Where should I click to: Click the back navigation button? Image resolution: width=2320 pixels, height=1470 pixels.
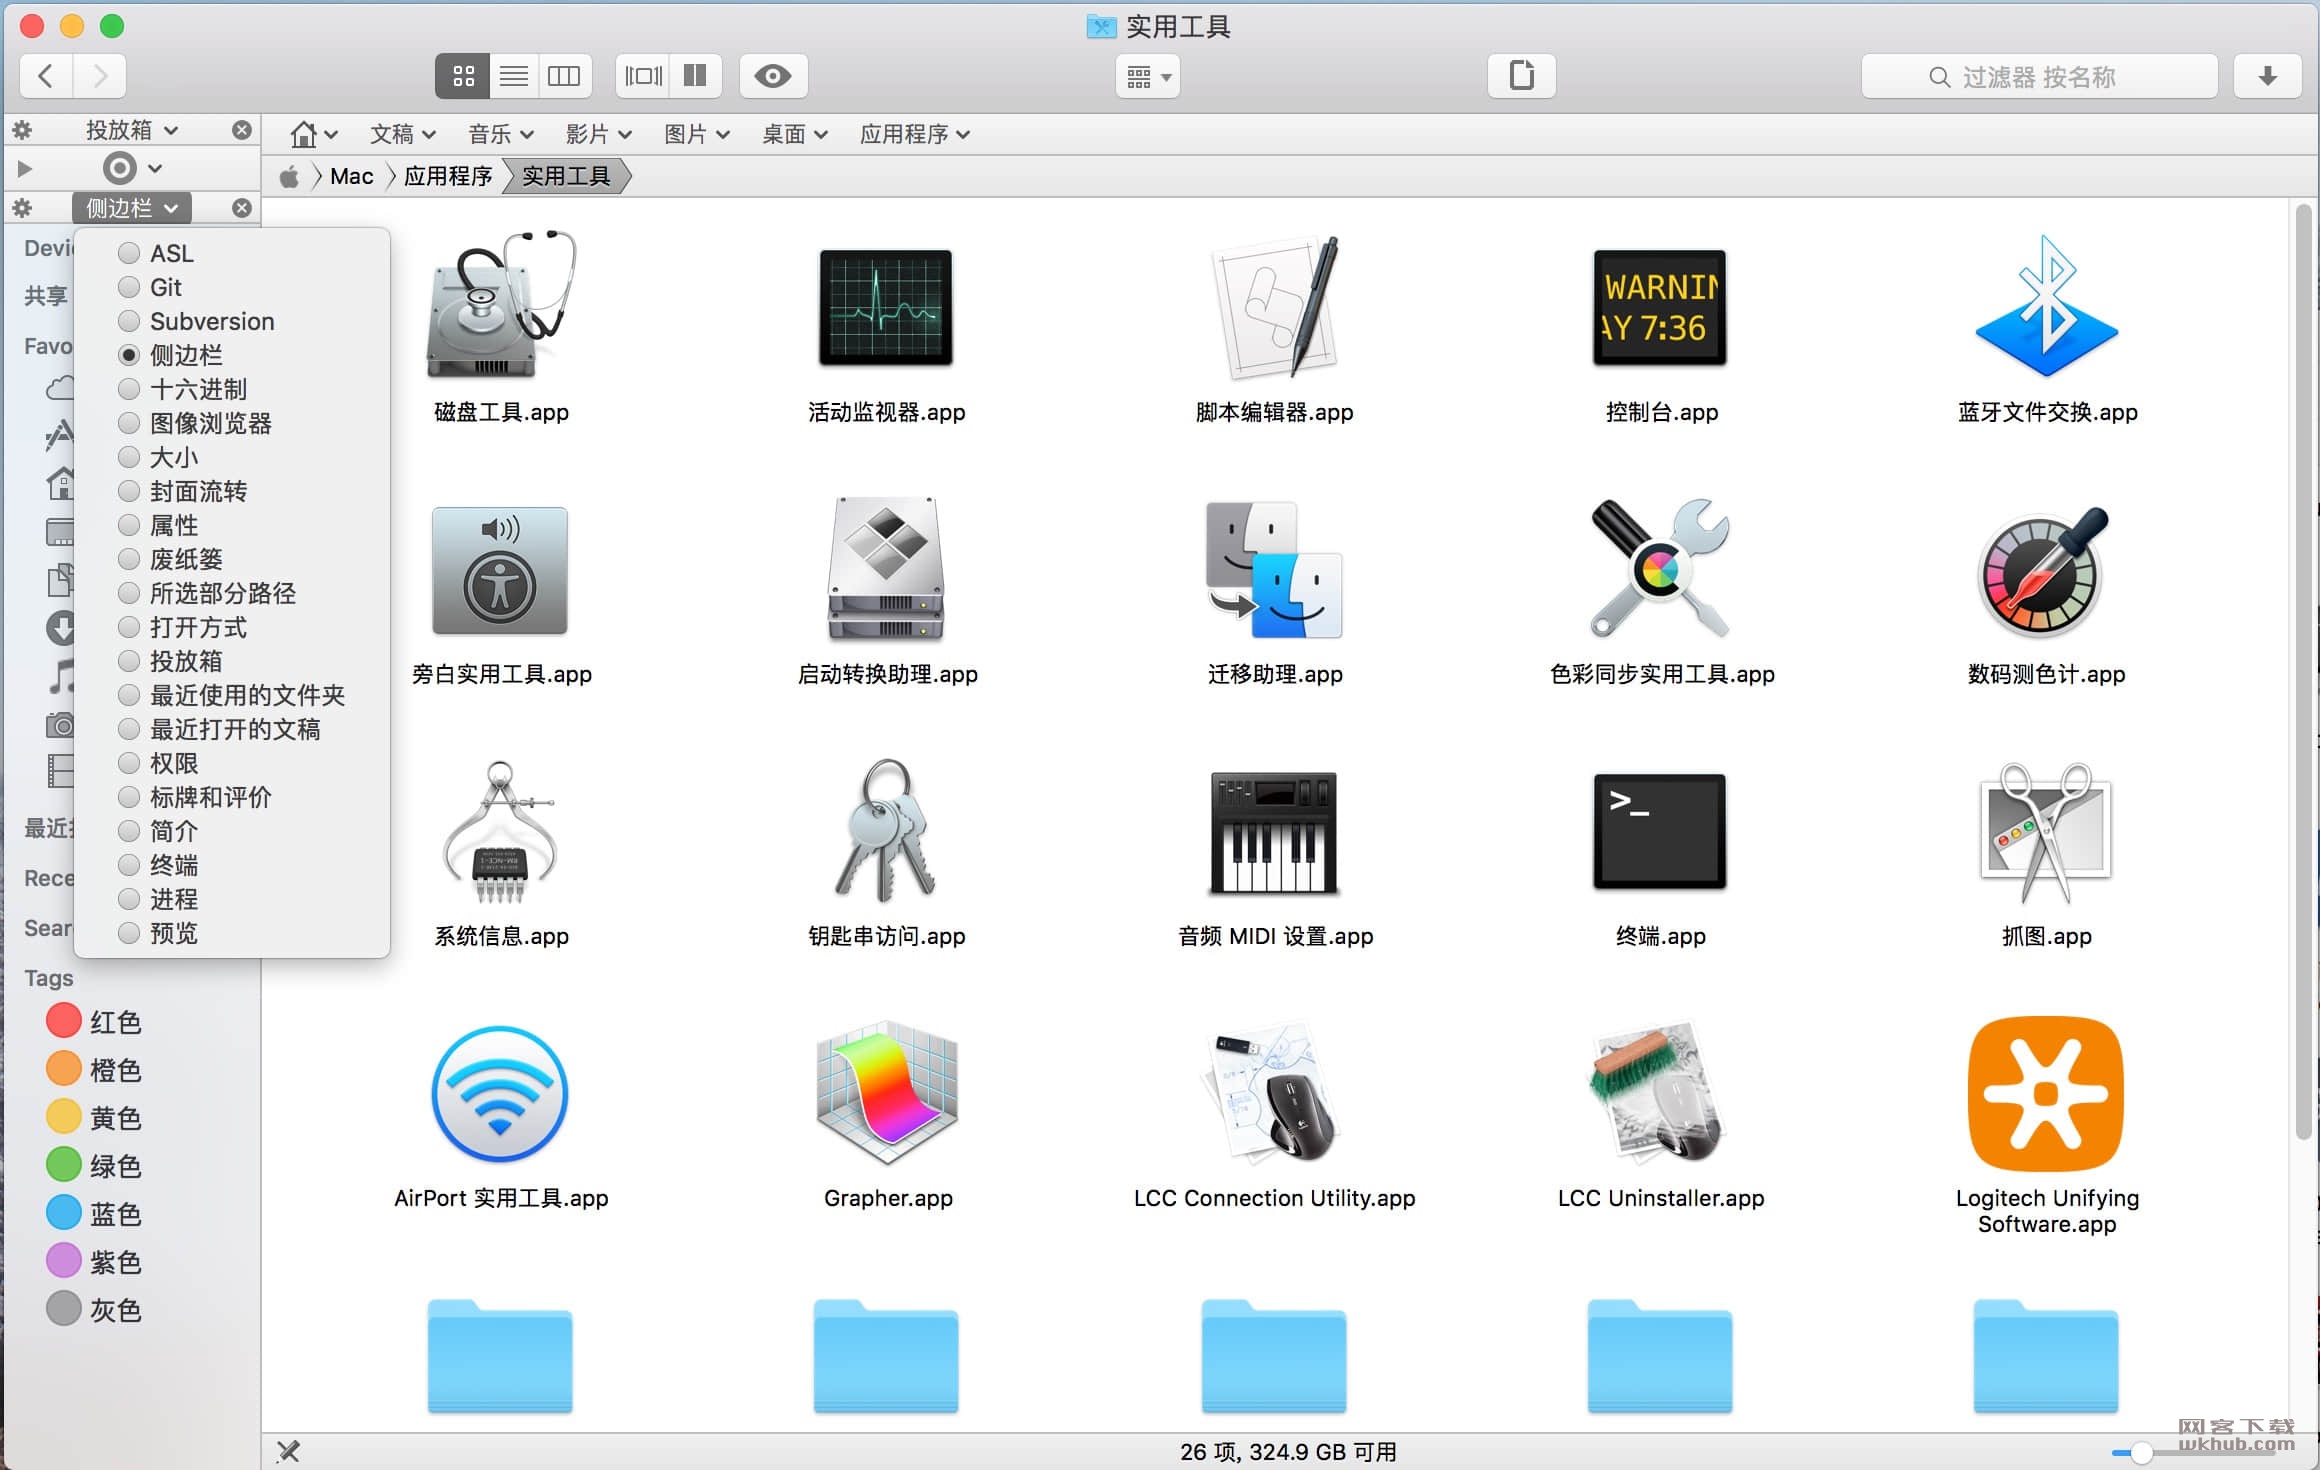coord(46,76)
